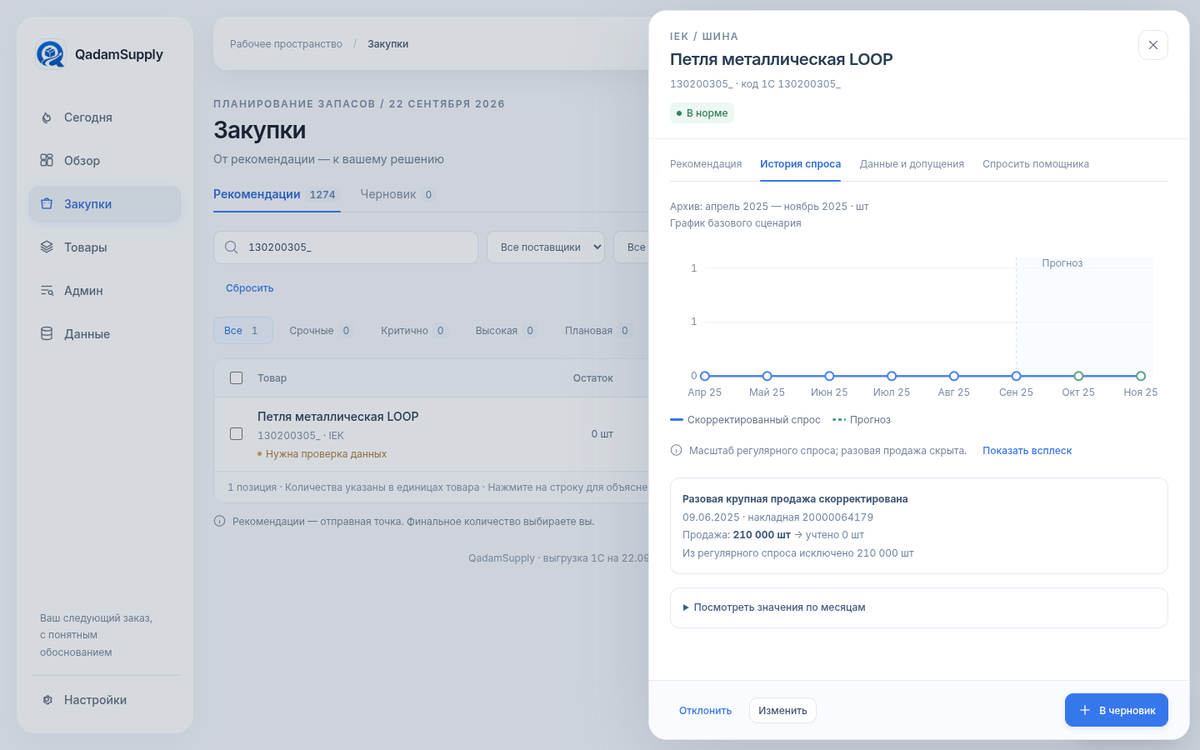Check the Петля металлическая LOOP row checkbox
This screenshot has height=750, width=1200.
tap(236, 434)
